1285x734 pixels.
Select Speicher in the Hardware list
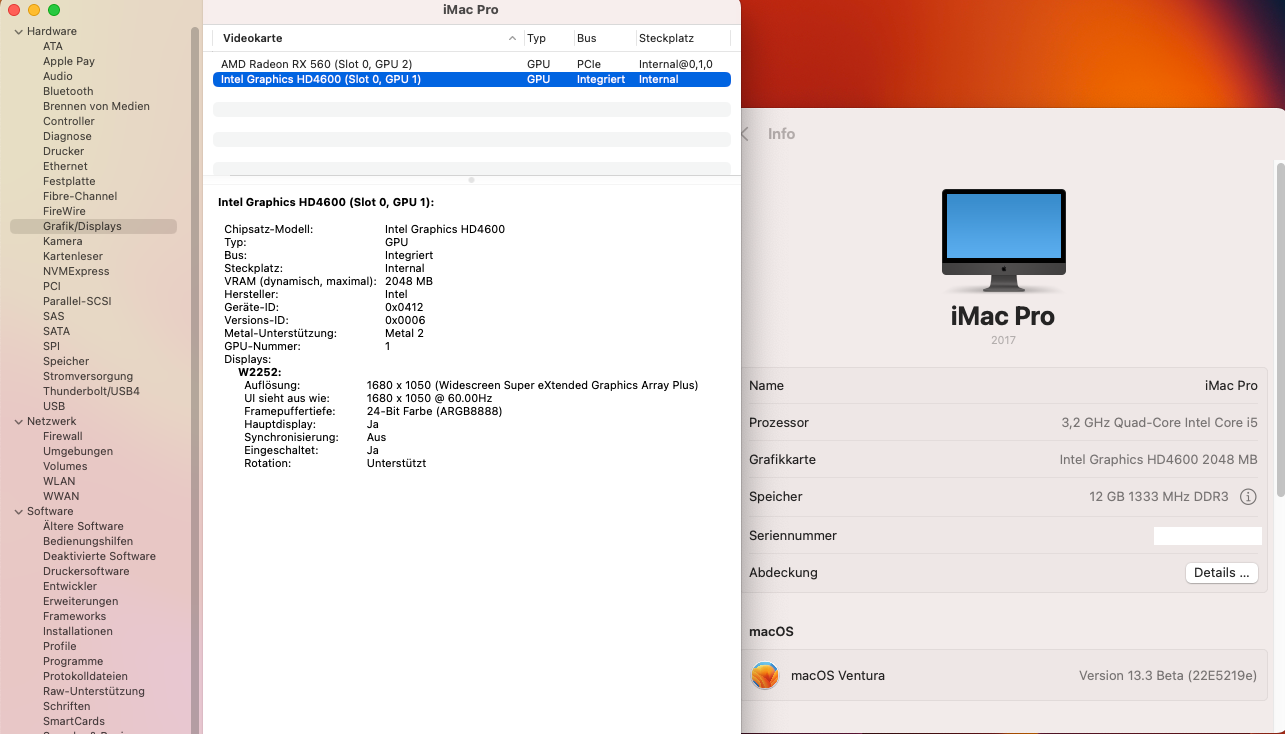(66, 361)
